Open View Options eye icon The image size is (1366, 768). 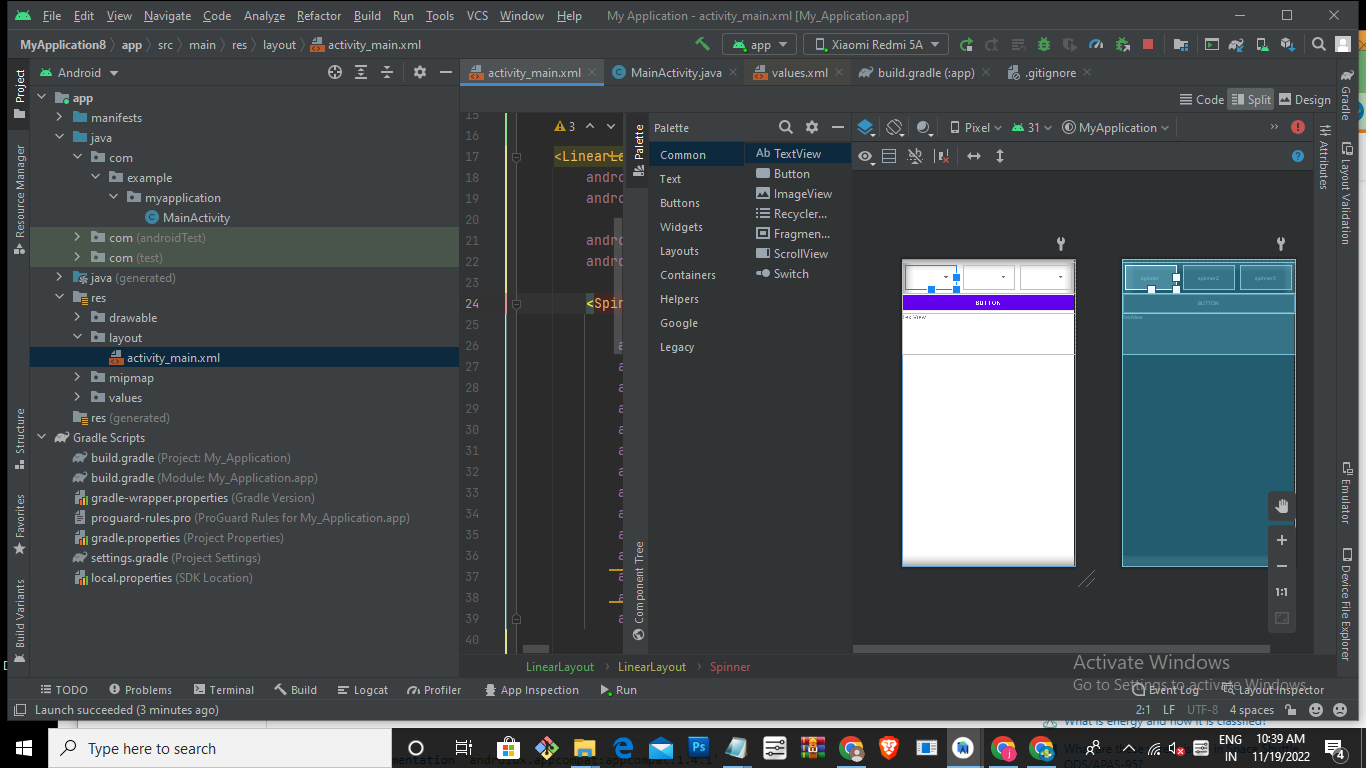pyautogui.click(x=865, y=156)
